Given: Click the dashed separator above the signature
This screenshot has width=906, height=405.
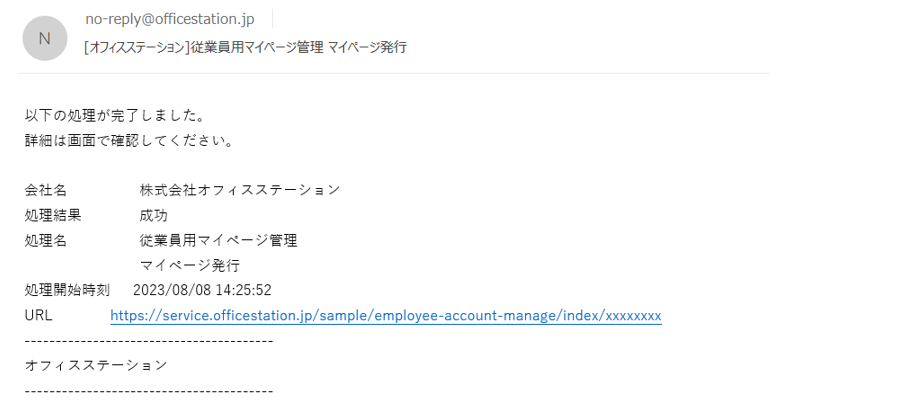Looking at the screenshot, I should tap(148, 341).
